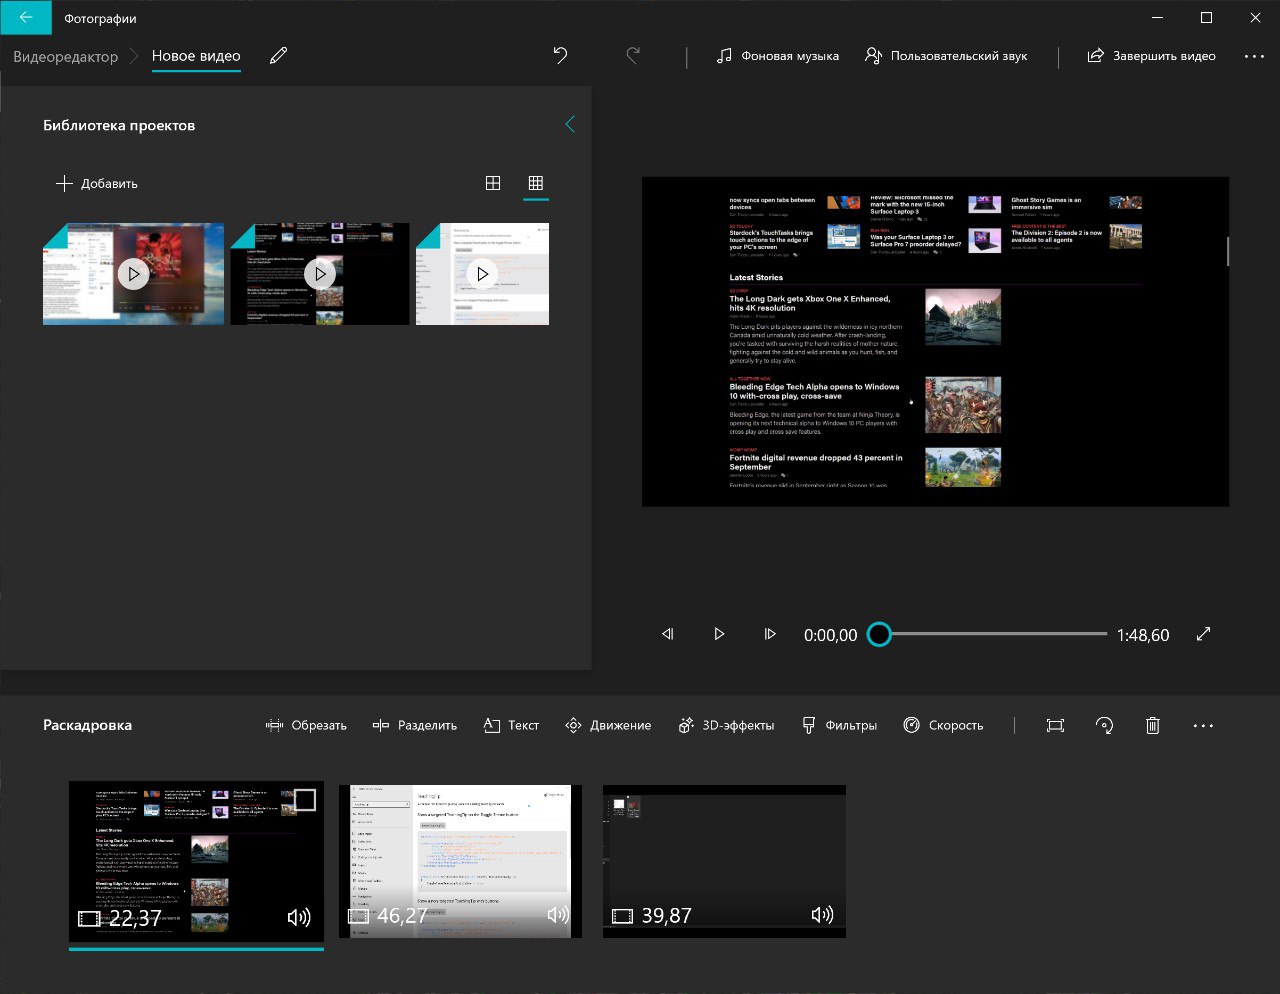This screenshot has height=994, width=1280.
Task: Undo the last action
Action: point(560,56)
